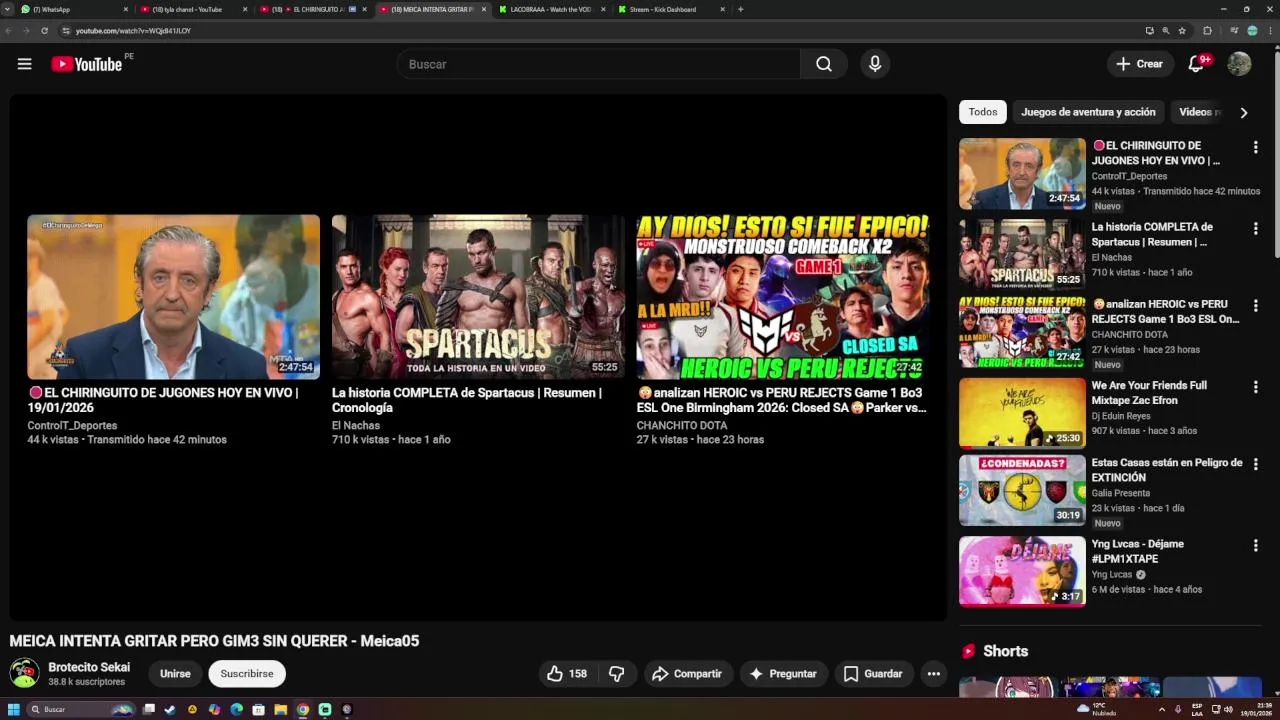Close the Stream - Kick Dashboard tab
Viewport: 1280px width, 720px height.
tap(722, 9)
